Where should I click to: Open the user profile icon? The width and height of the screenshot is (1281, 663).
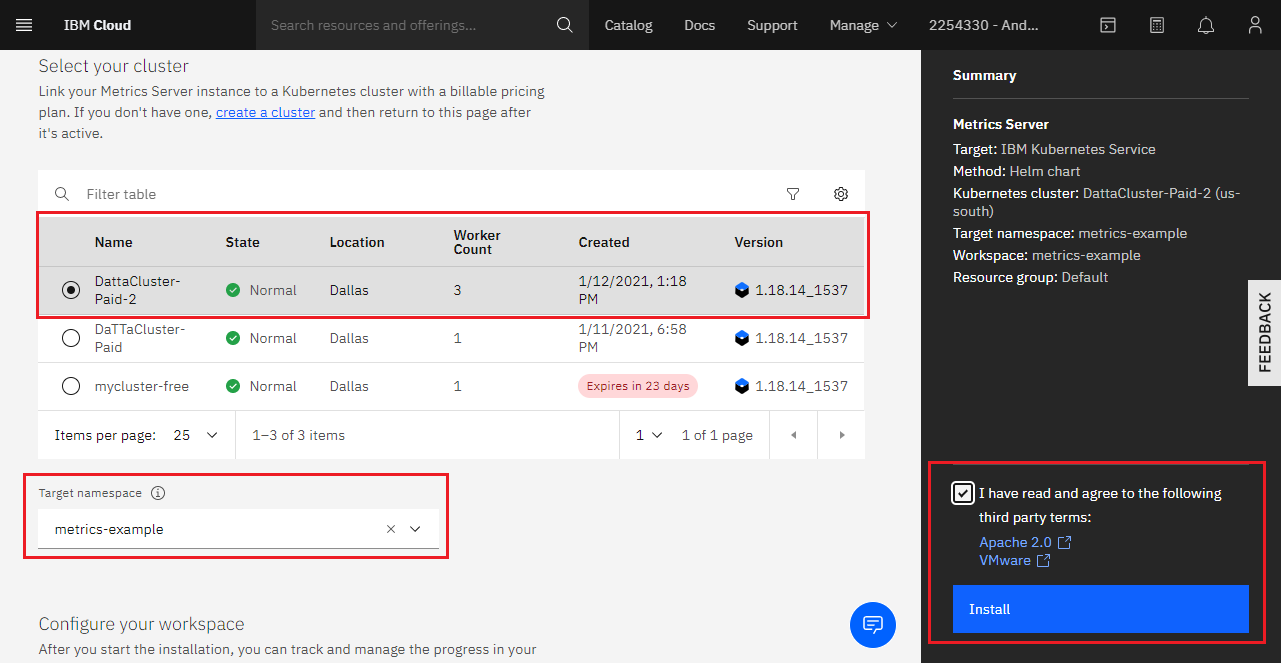coord(1255,25)
